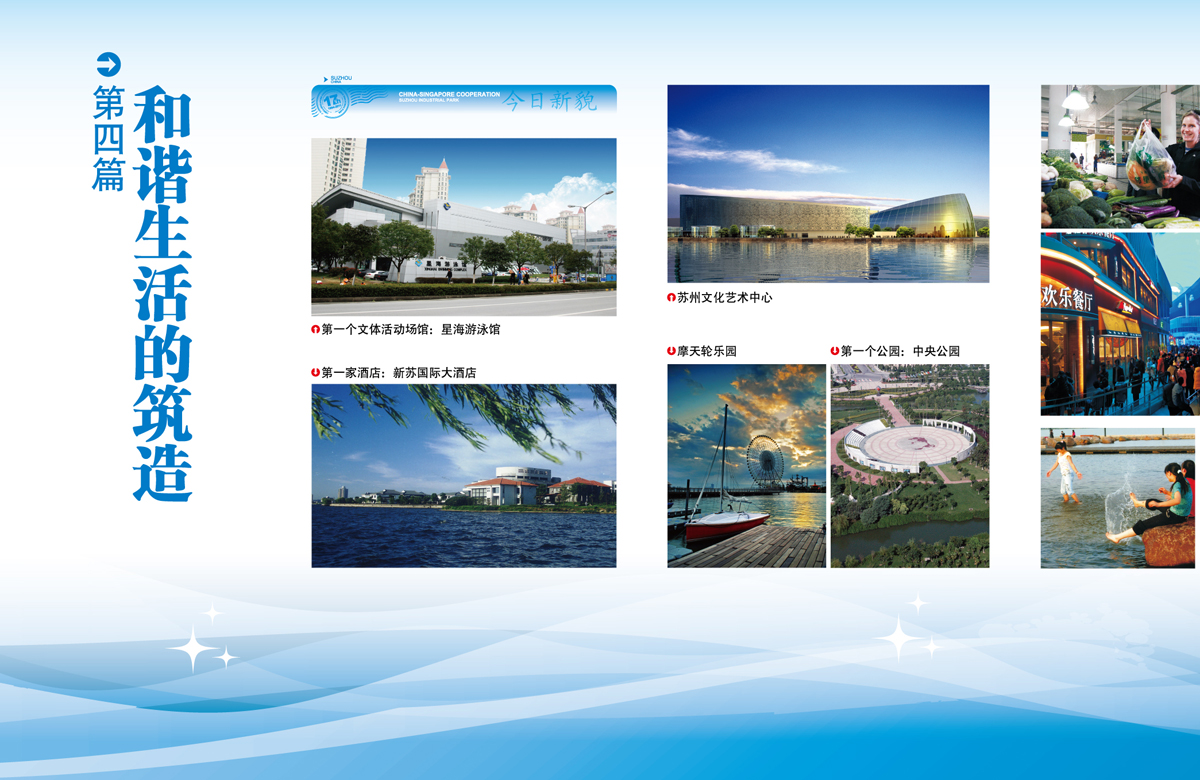Open the lakeside hotel photo with willow branches
This screenshot has width=1200, height=780.
pos(463,476)
